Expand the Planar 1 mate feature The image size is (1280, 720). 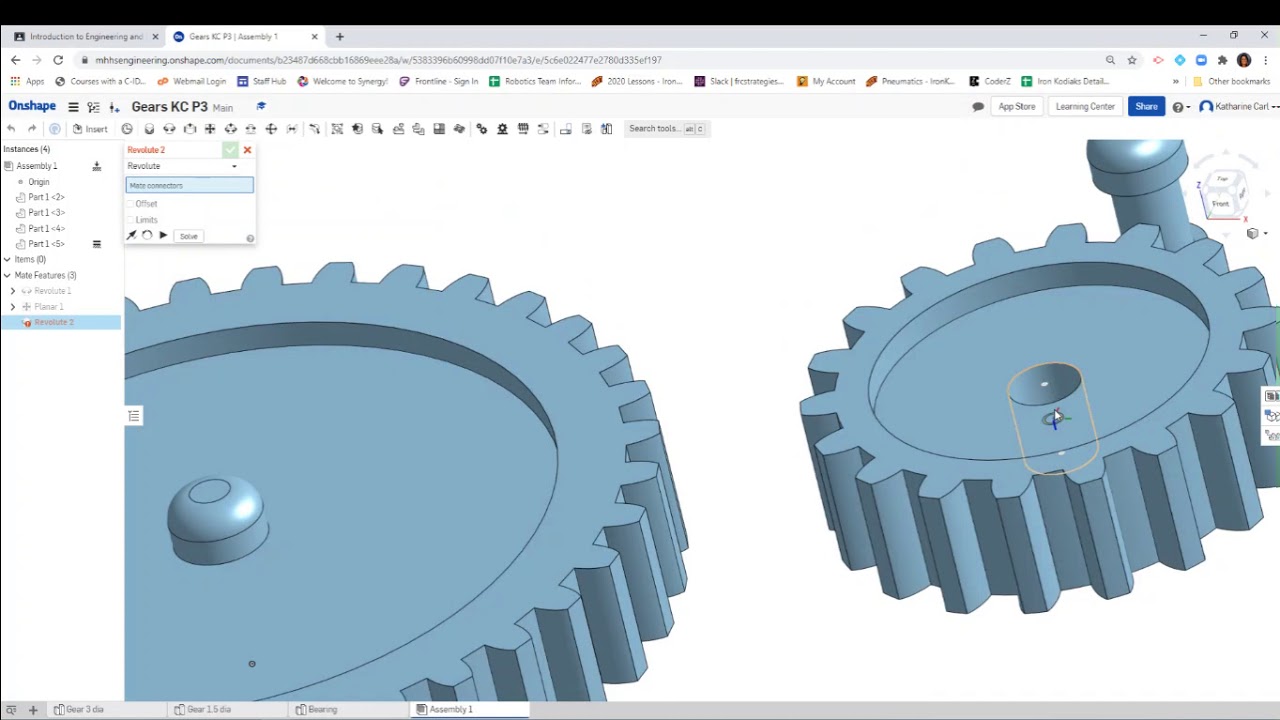click(13, 307)
